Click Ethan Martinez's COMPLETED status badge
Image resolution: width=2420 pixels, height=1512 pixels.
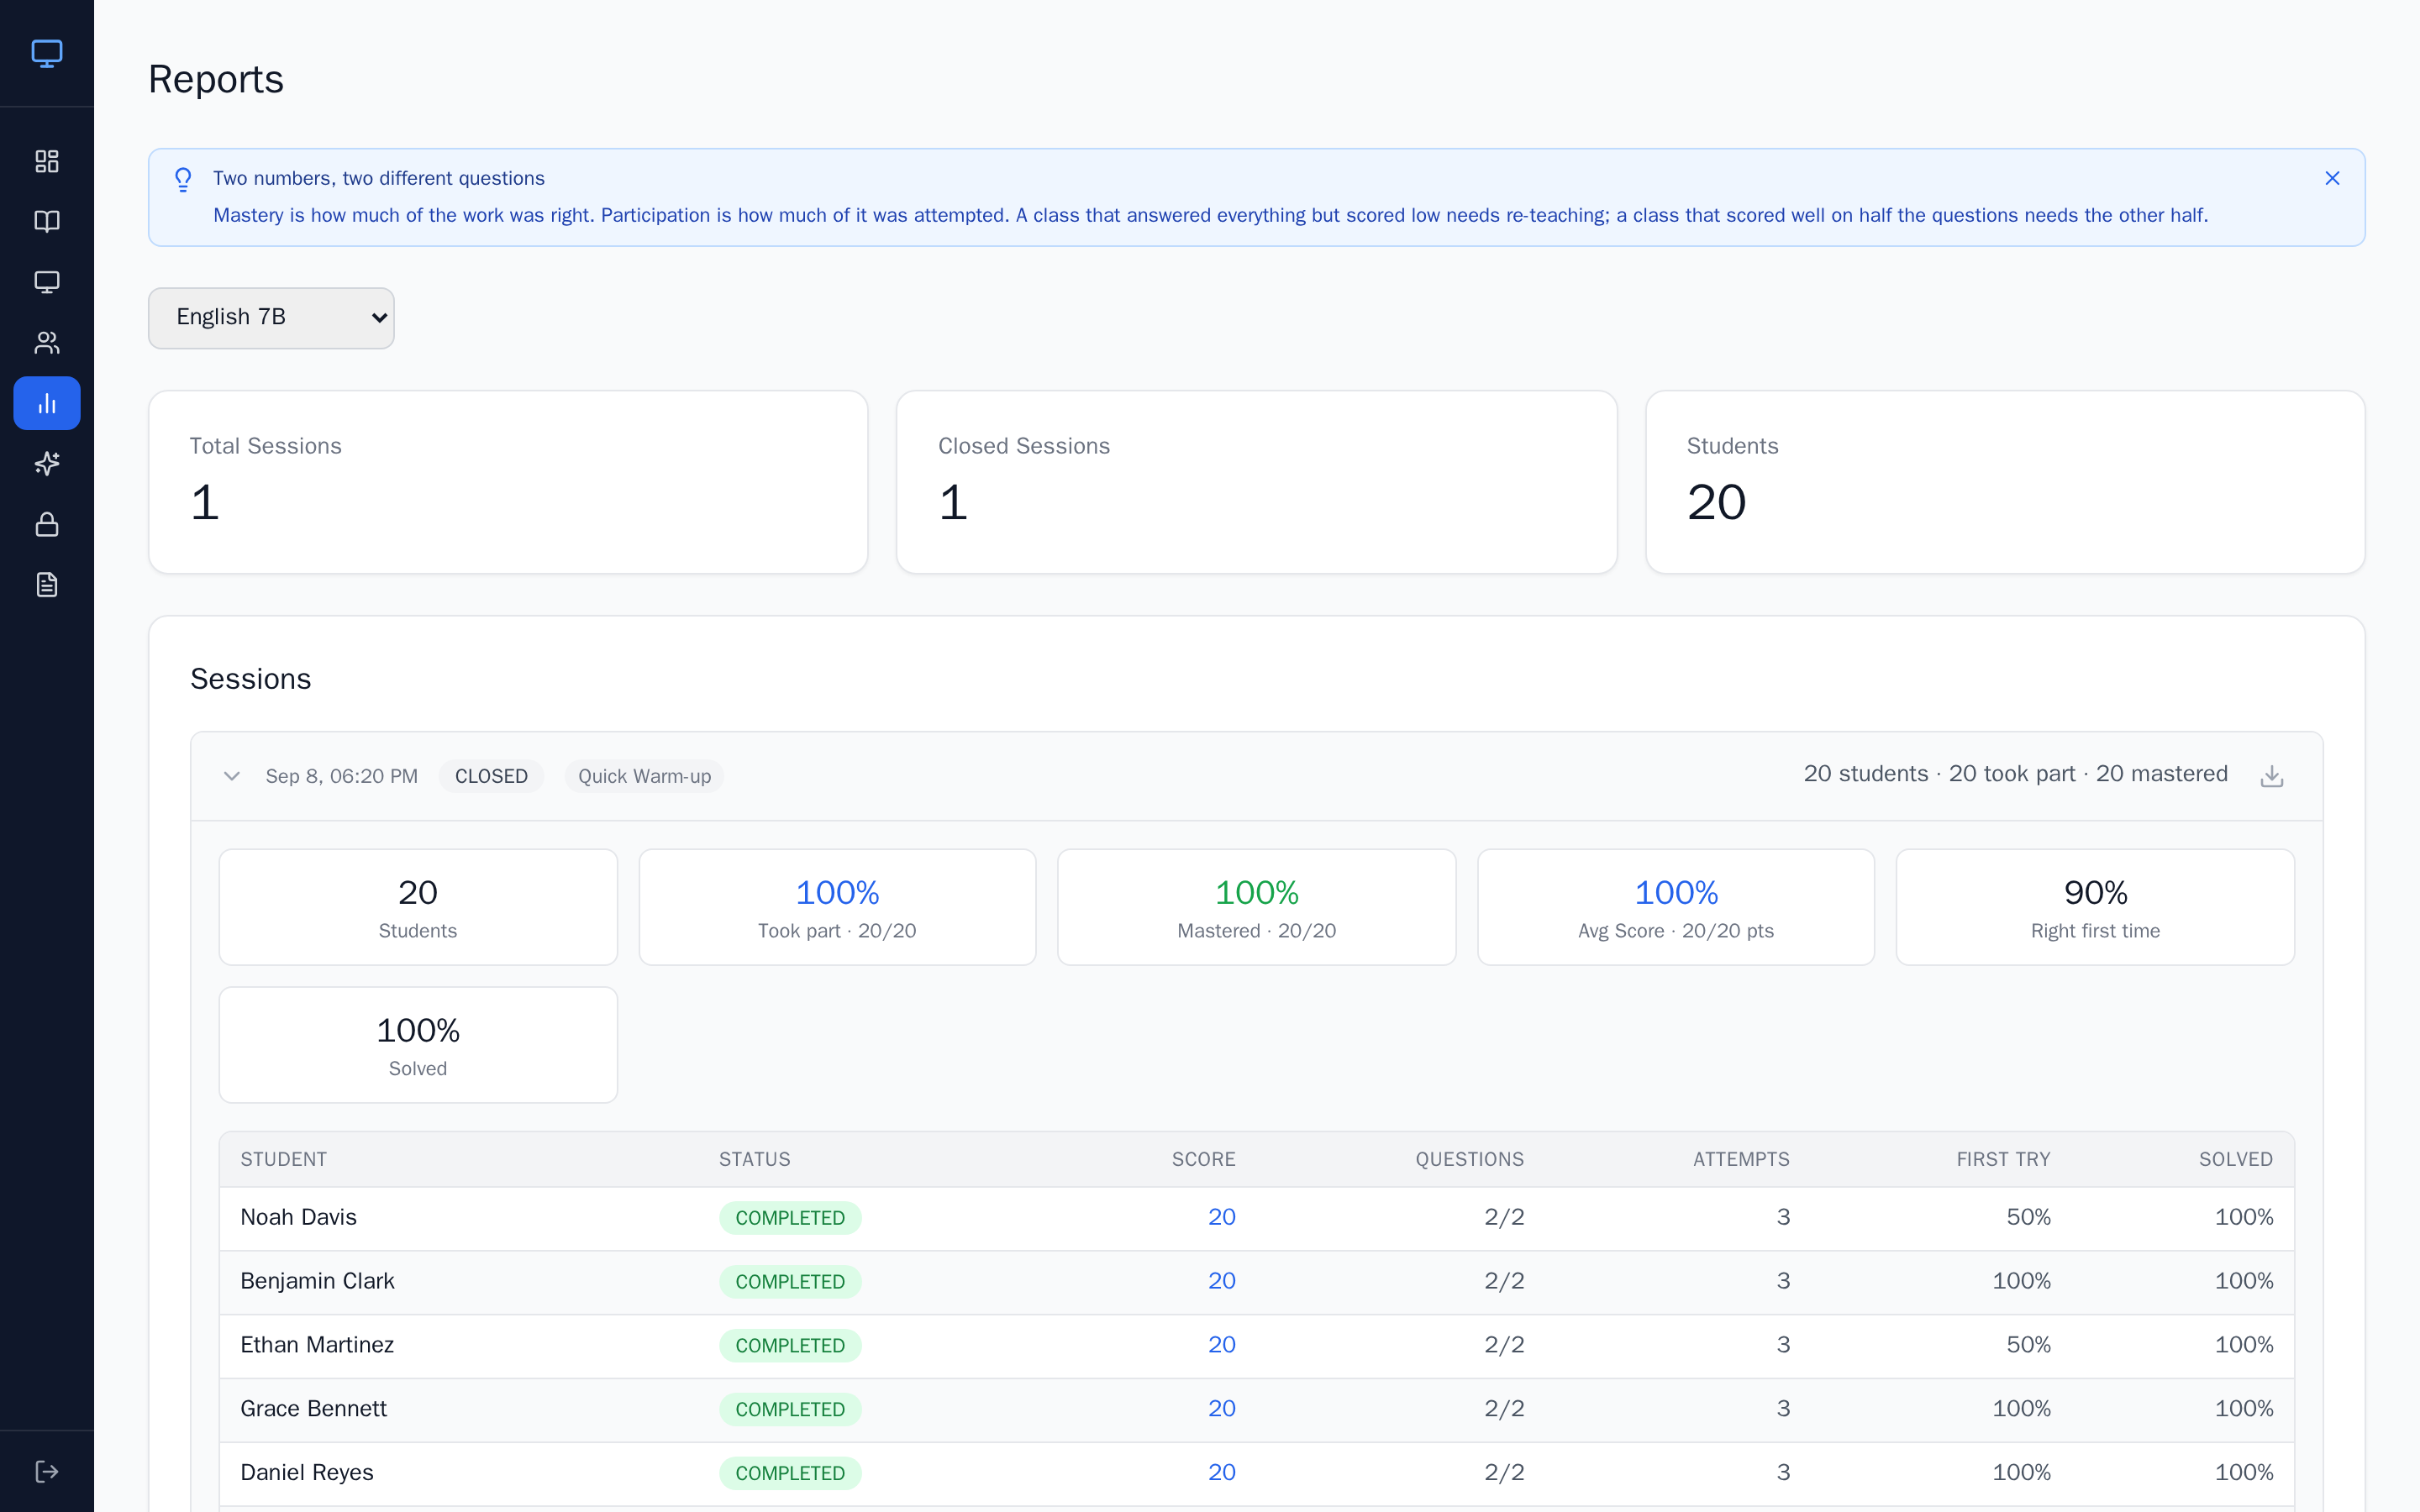point(790,1346)
